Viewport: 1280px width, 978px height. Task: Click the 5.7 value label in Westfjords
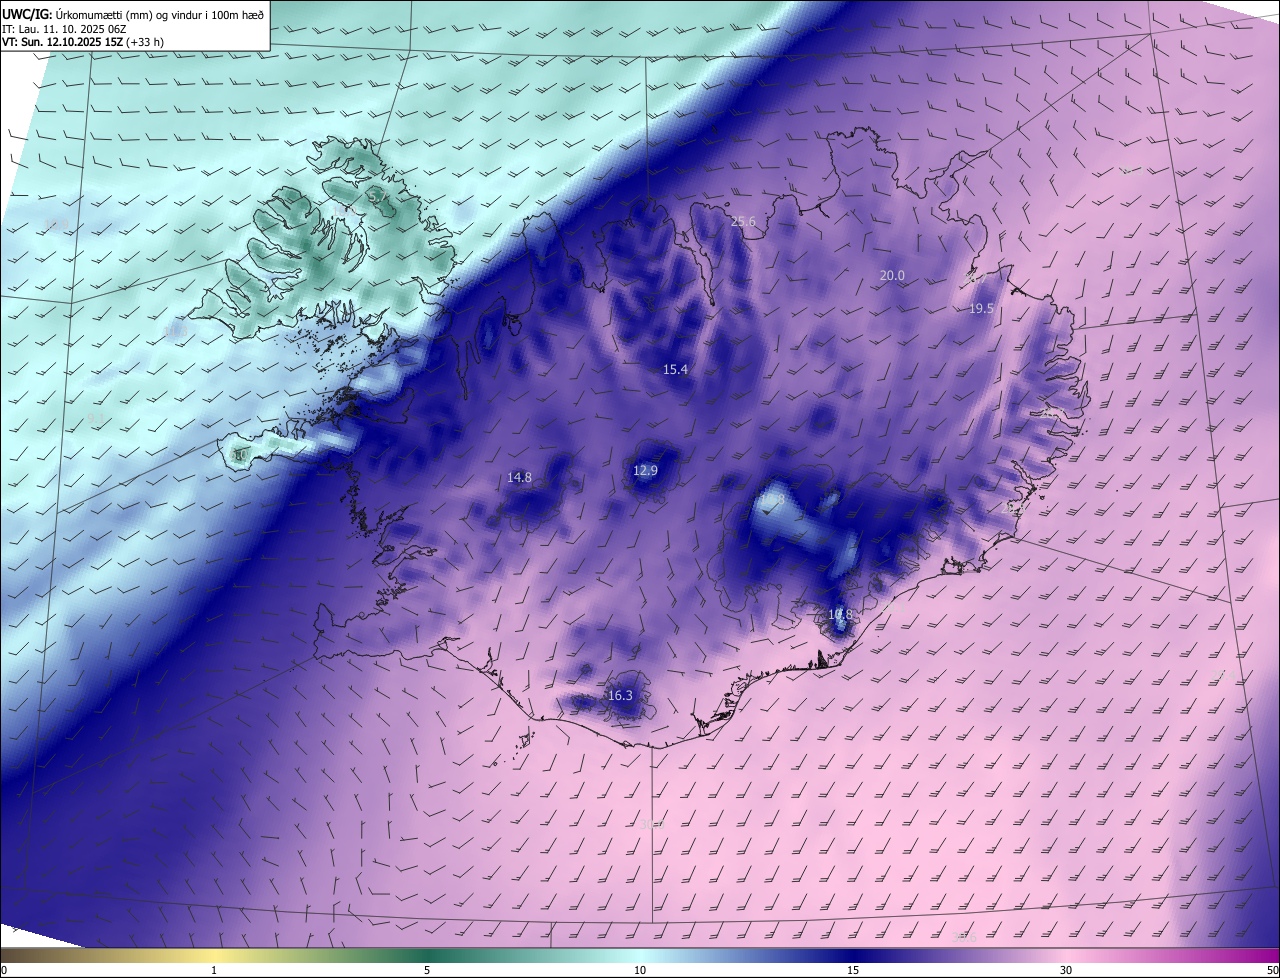[x=378, y=197]
